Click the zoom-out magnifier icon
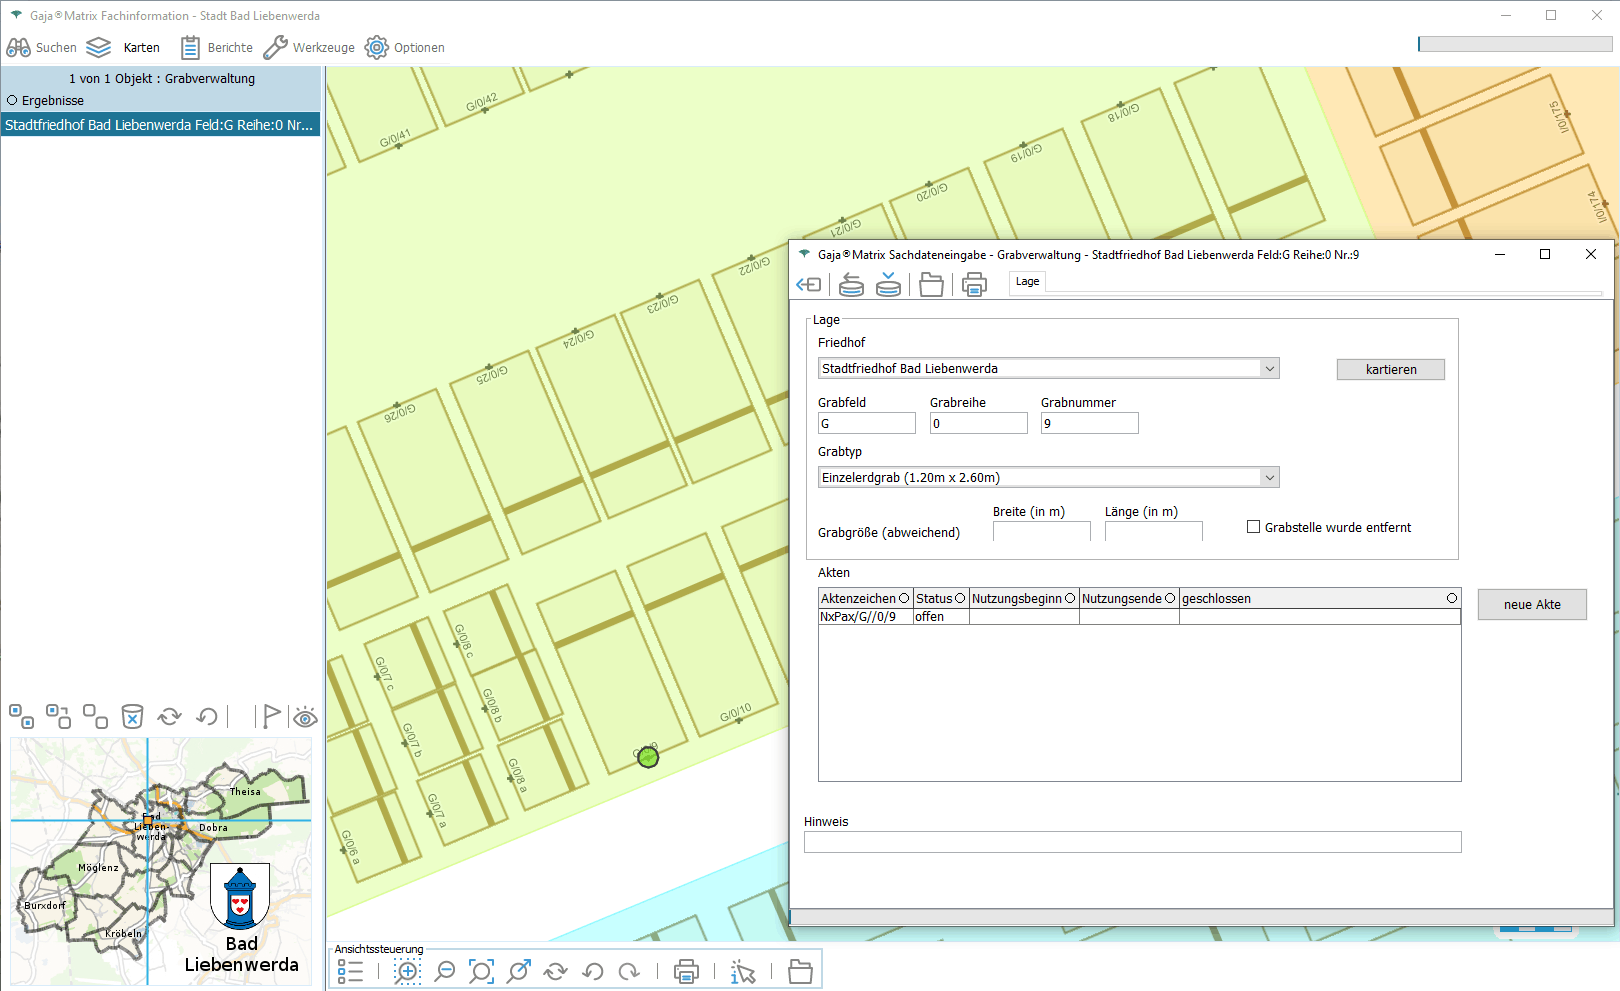The image size is (1620, 991). point(445,971)
